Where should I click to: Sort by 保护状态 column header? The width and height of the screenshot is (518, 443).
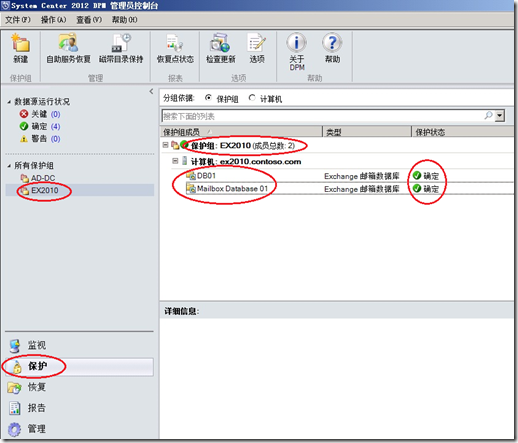[463, 132]
